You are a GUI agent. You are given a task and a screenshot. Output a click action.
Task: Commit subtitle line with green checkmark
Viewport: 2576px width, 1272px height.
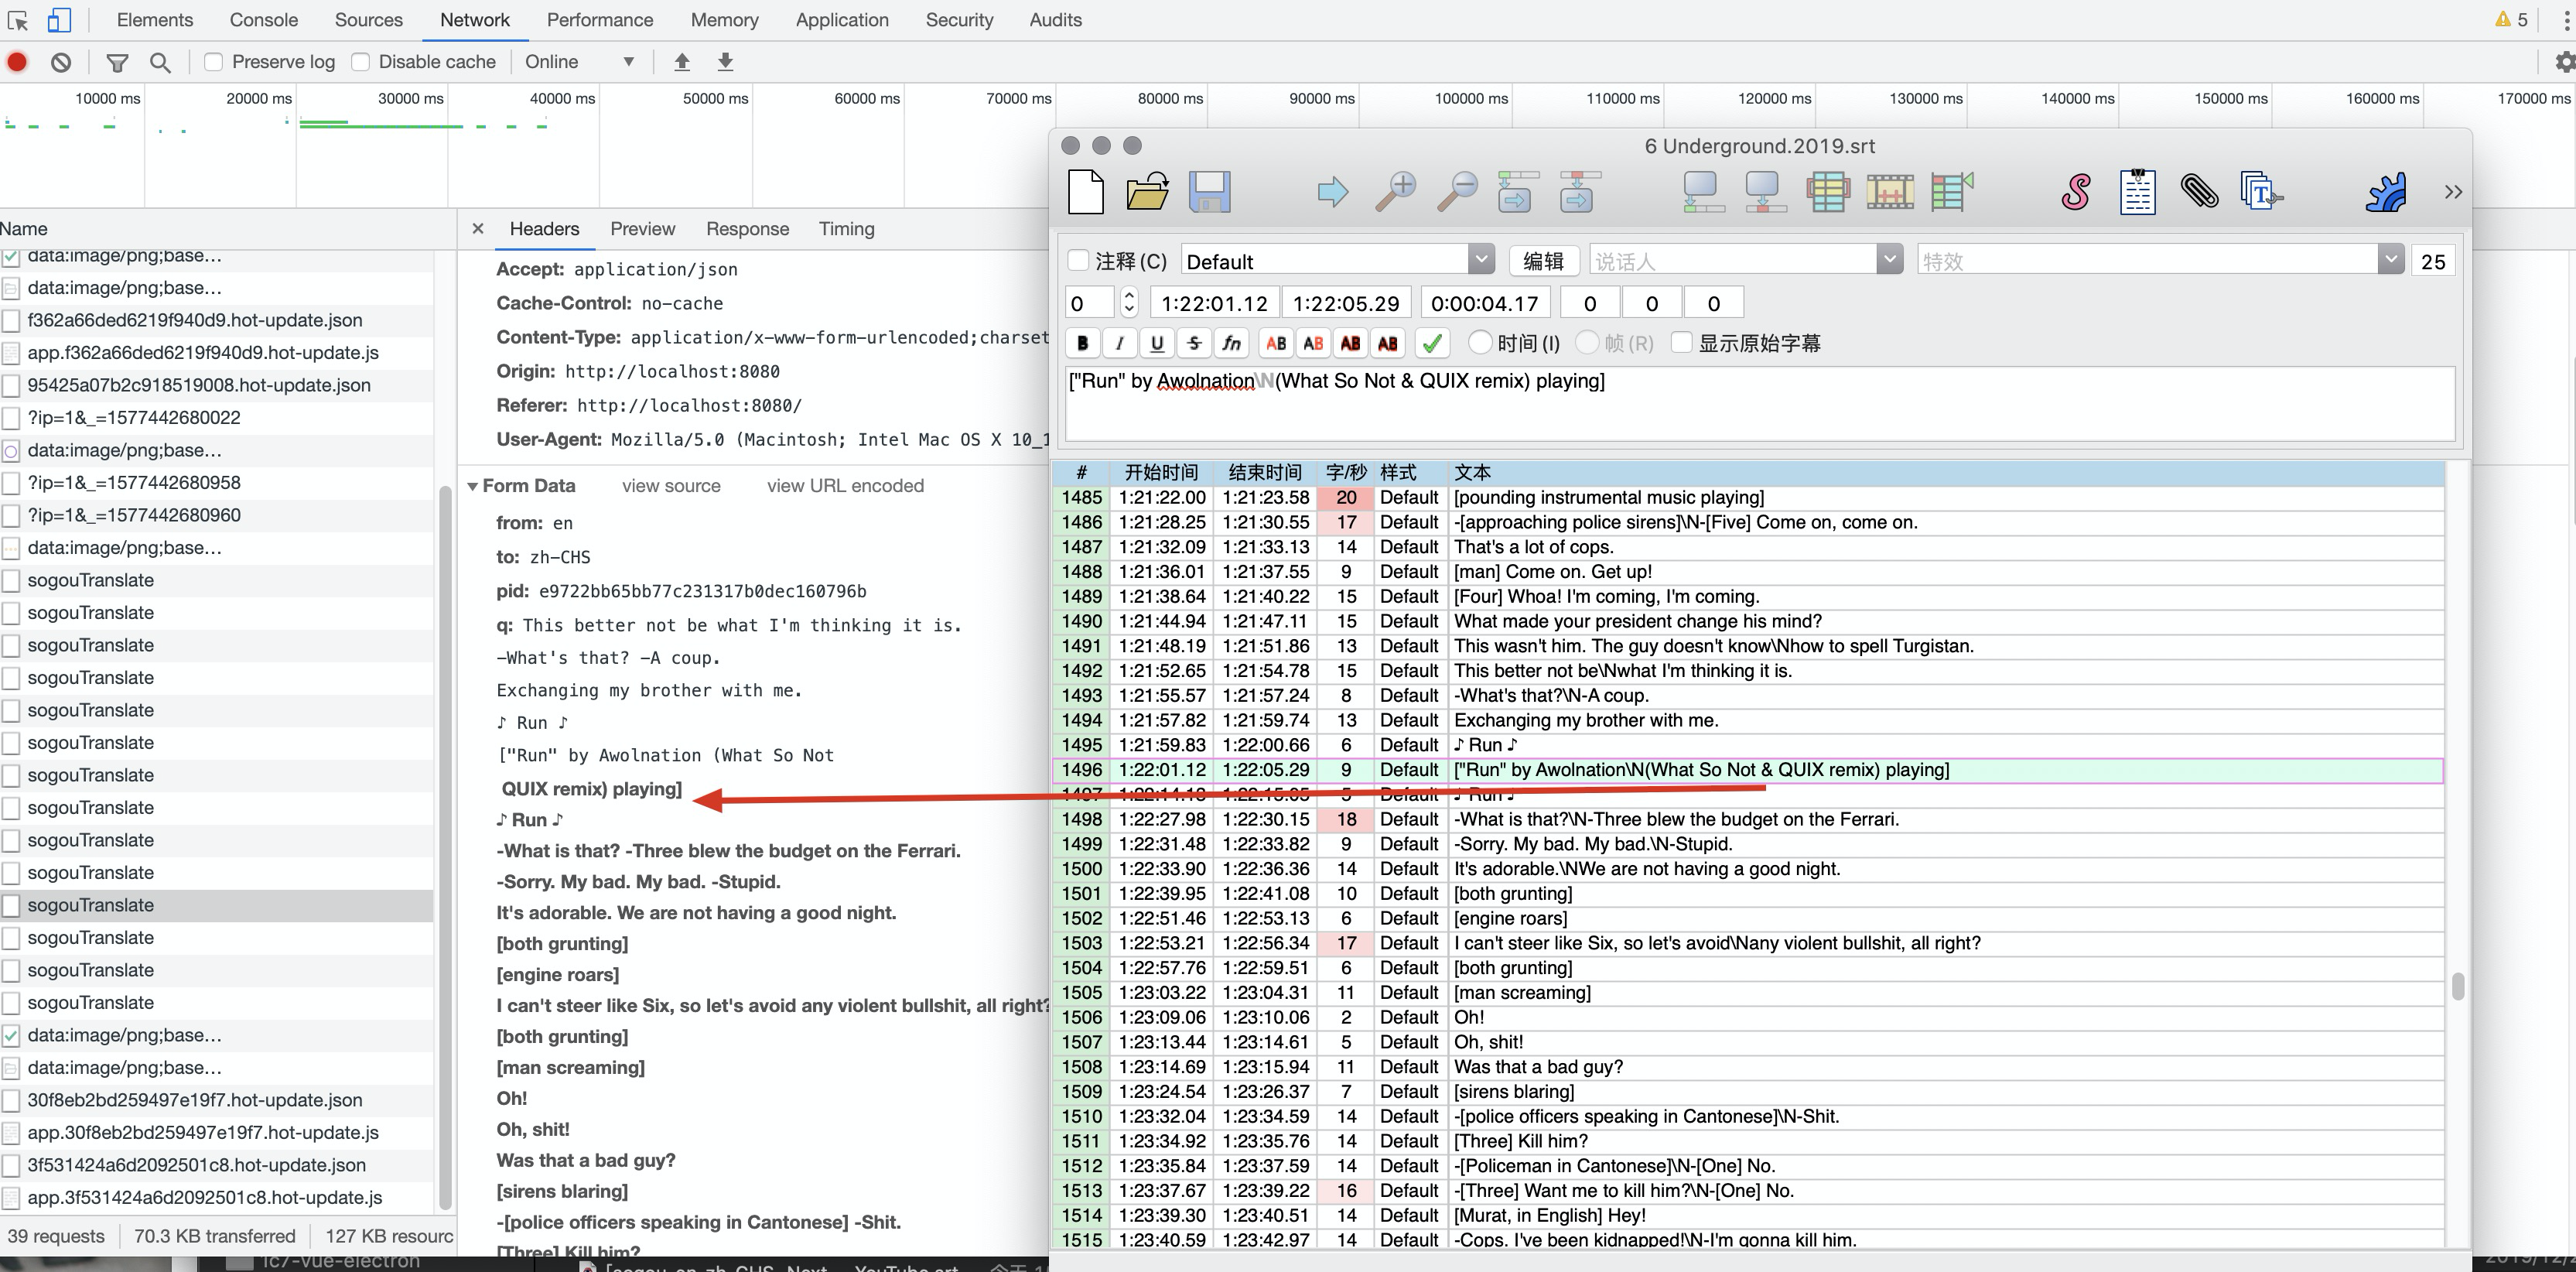click(1432, 343)
